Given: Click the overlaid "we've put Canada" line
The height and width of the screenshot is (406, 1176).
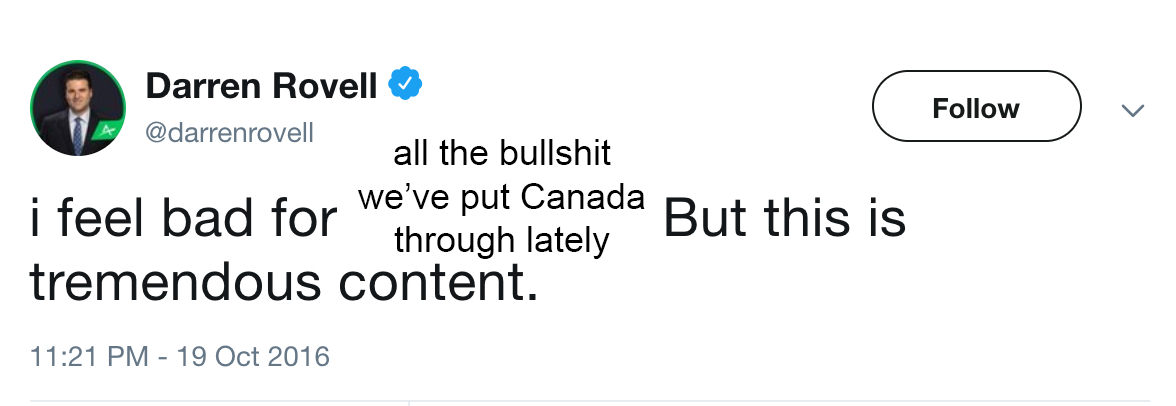Looking at the screenshot, I should click(501, 198).
